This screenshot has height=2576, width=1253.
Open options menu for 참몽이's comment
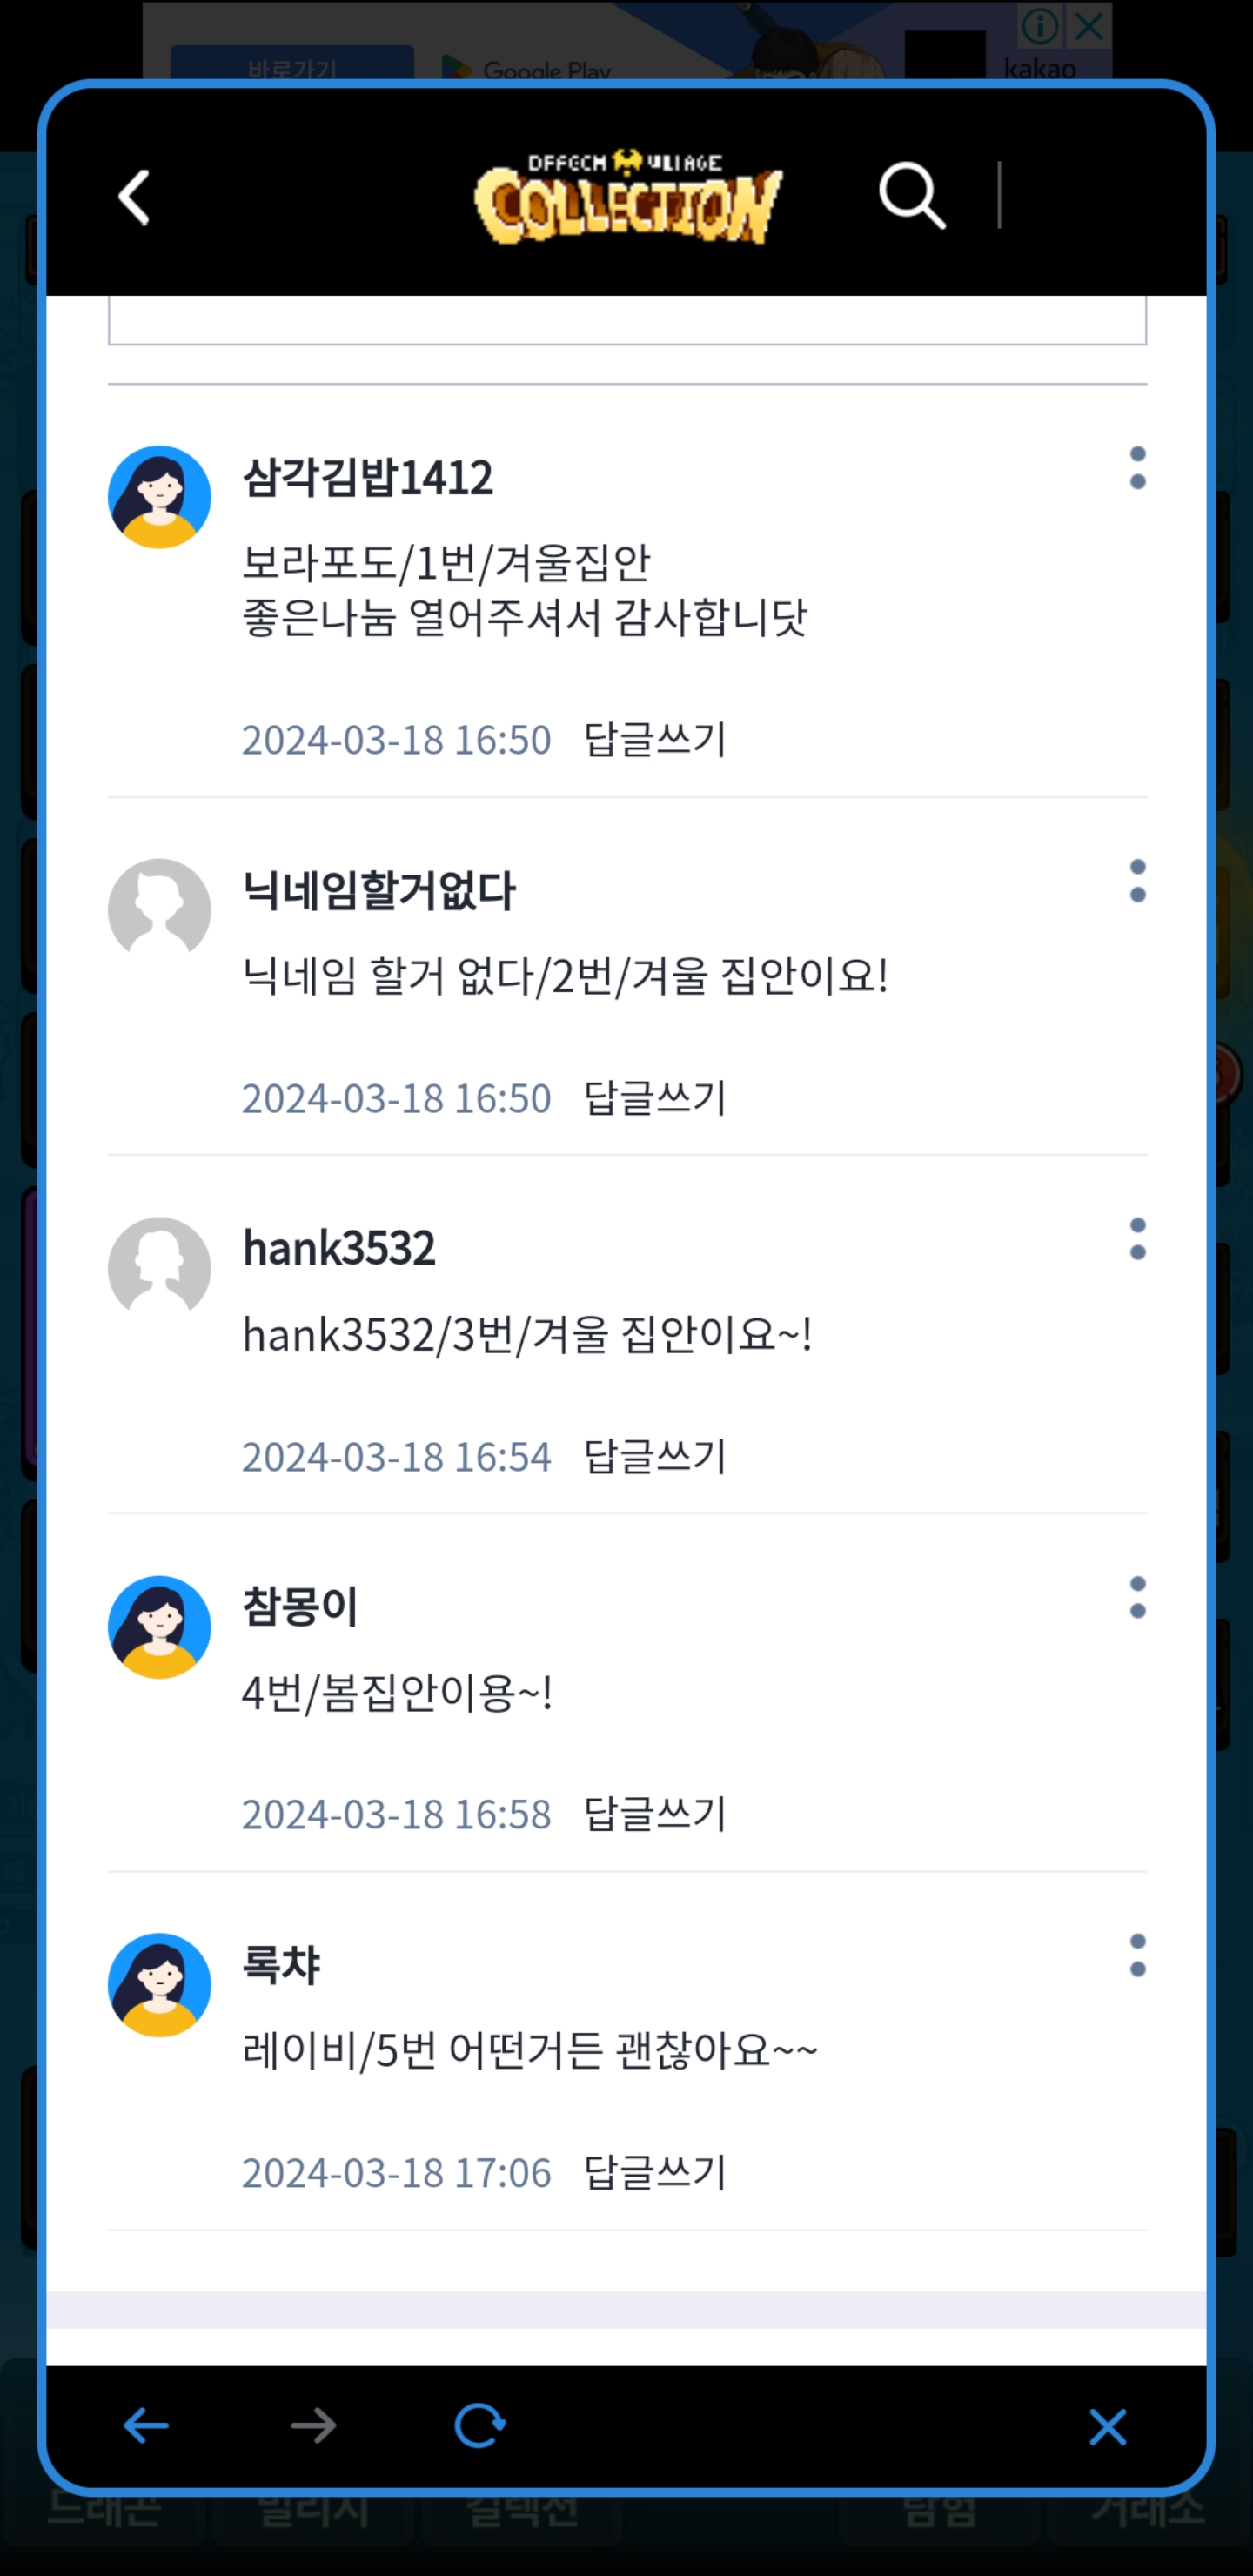click(1137, 1598)
